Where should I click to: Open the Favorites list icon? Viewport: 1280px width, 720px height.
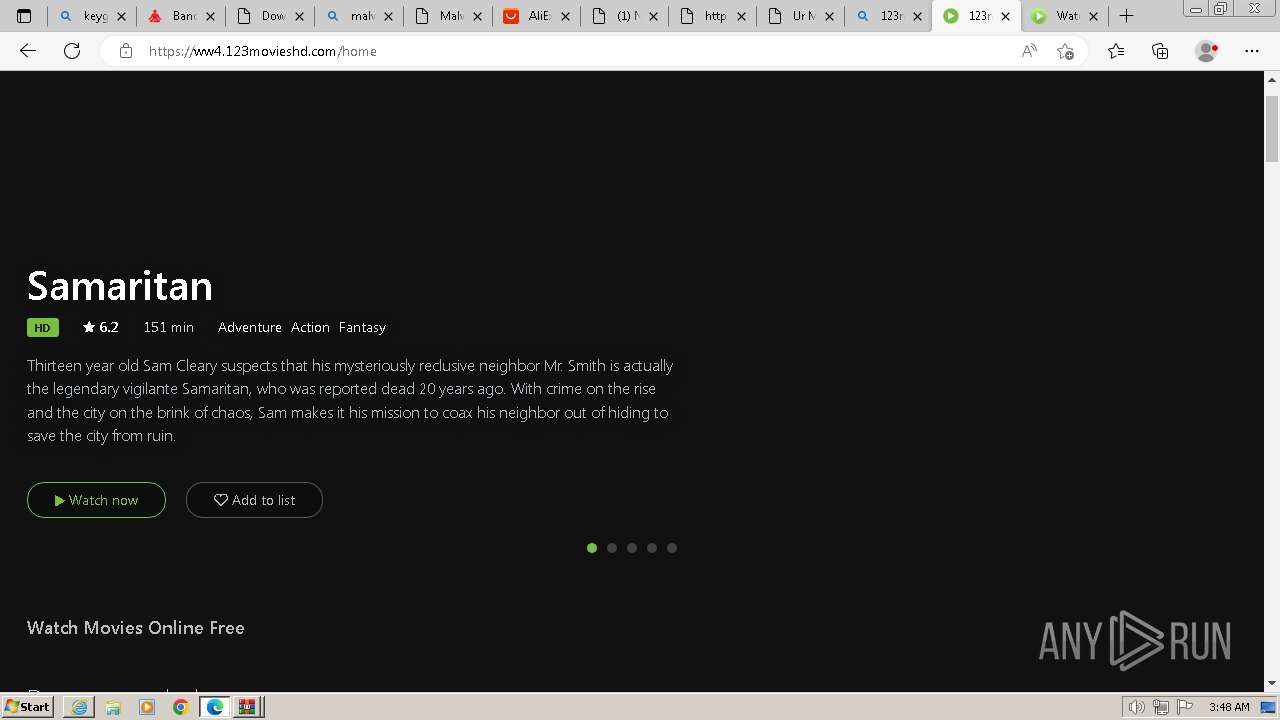point(1116,51)
